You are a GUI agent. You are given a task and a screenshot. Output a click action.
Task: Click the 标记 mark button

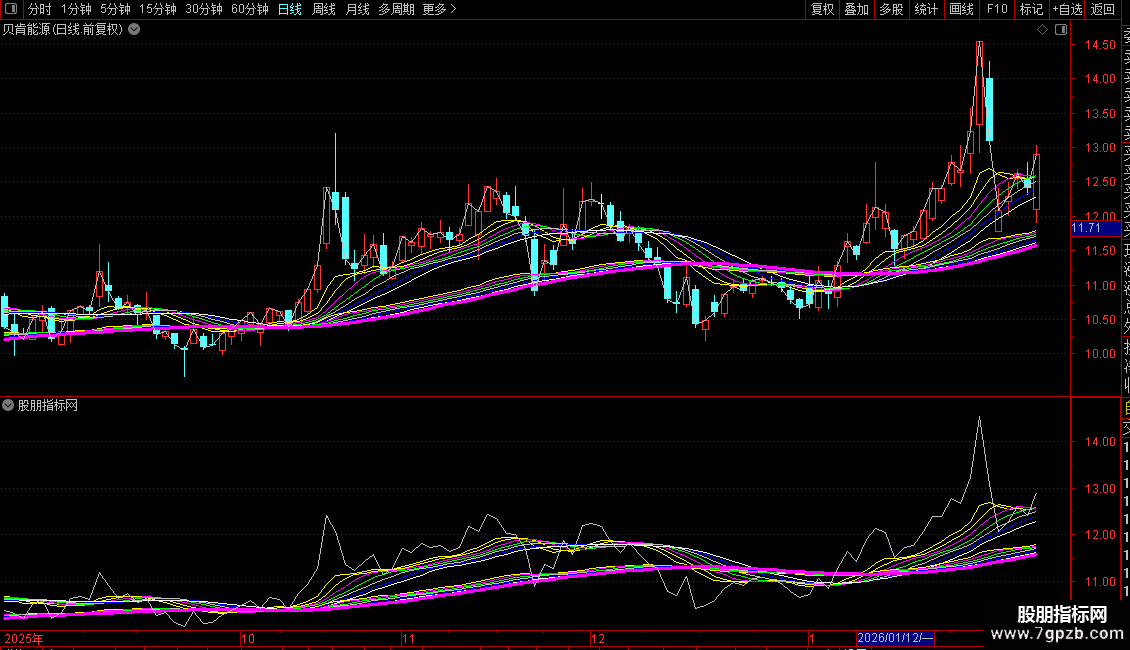coord(1031,9)
